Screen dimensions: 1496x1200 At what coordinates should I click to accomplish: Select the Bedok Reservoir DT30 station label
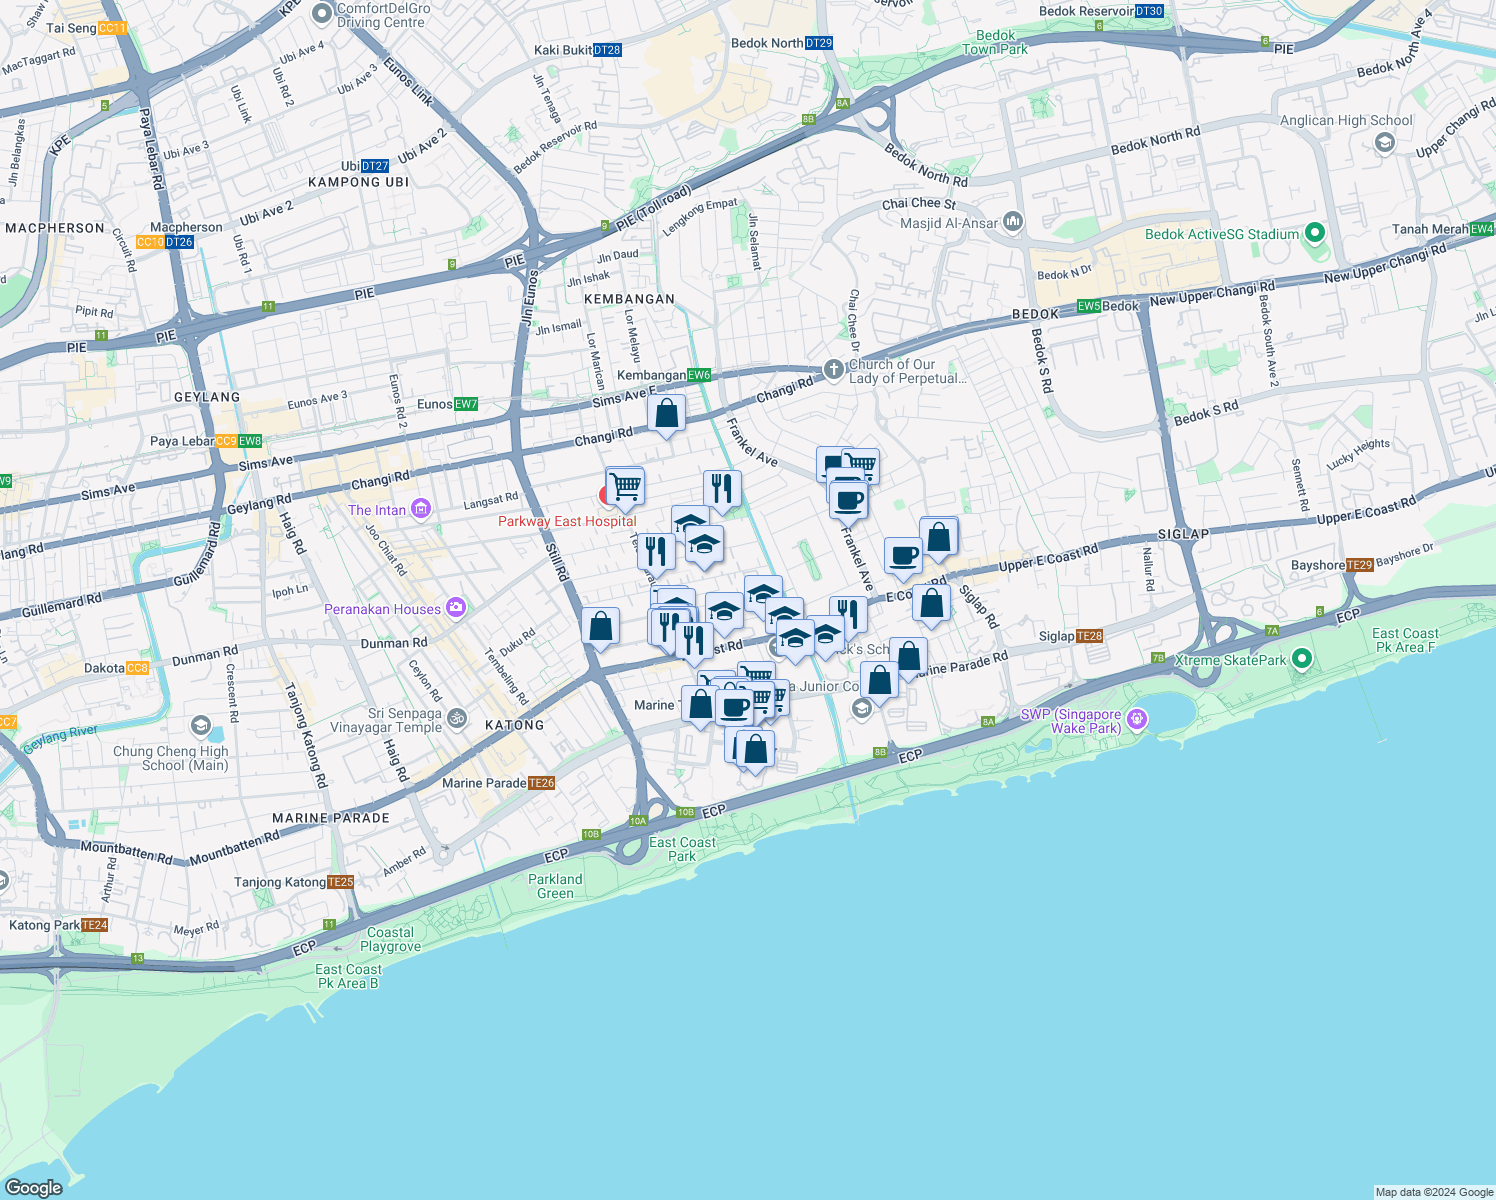pos(1102,12)
